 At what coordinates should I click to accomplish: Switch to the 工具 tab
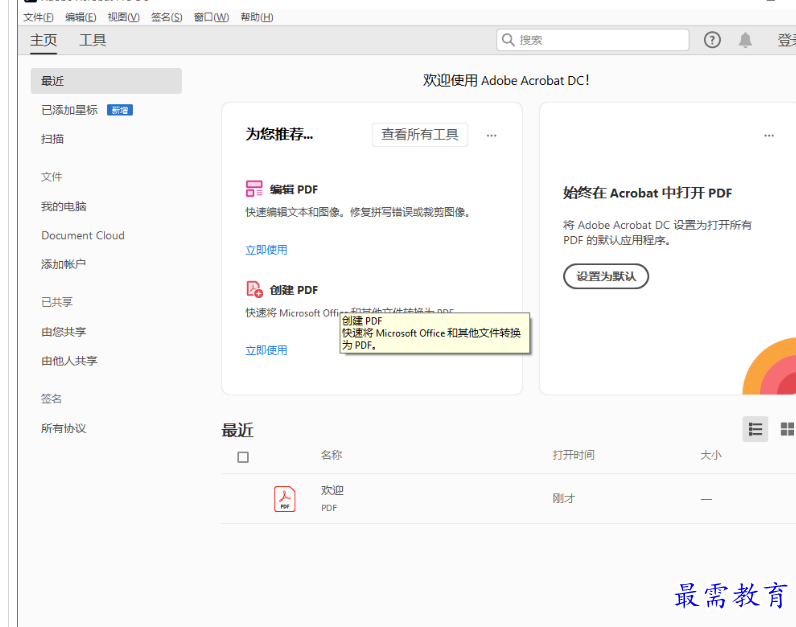coord(92,40)
